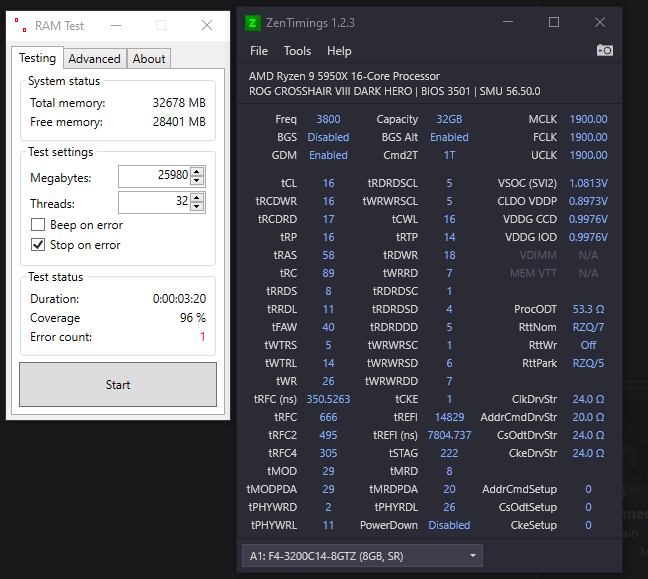Open the Help menu in ZenTimings
Screen dimensions: 648x579
(339, 51)
